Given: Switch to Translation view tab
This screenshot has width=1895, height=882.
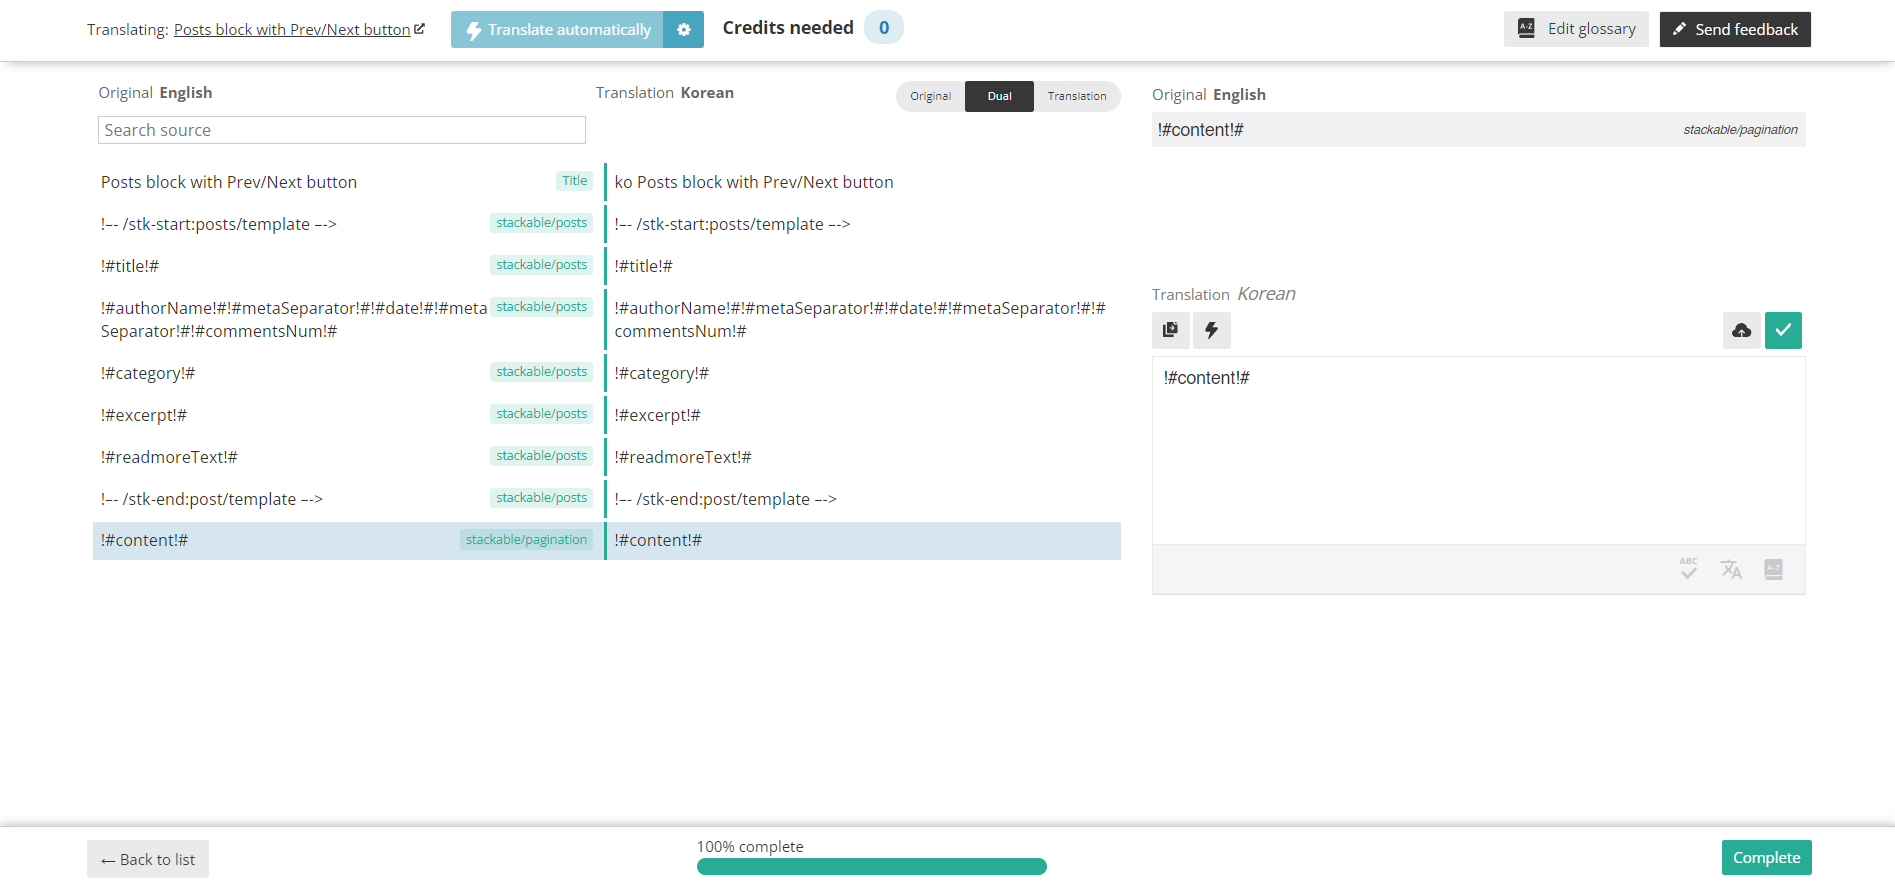Looking at the screenshot, I should coord(1077,96).
